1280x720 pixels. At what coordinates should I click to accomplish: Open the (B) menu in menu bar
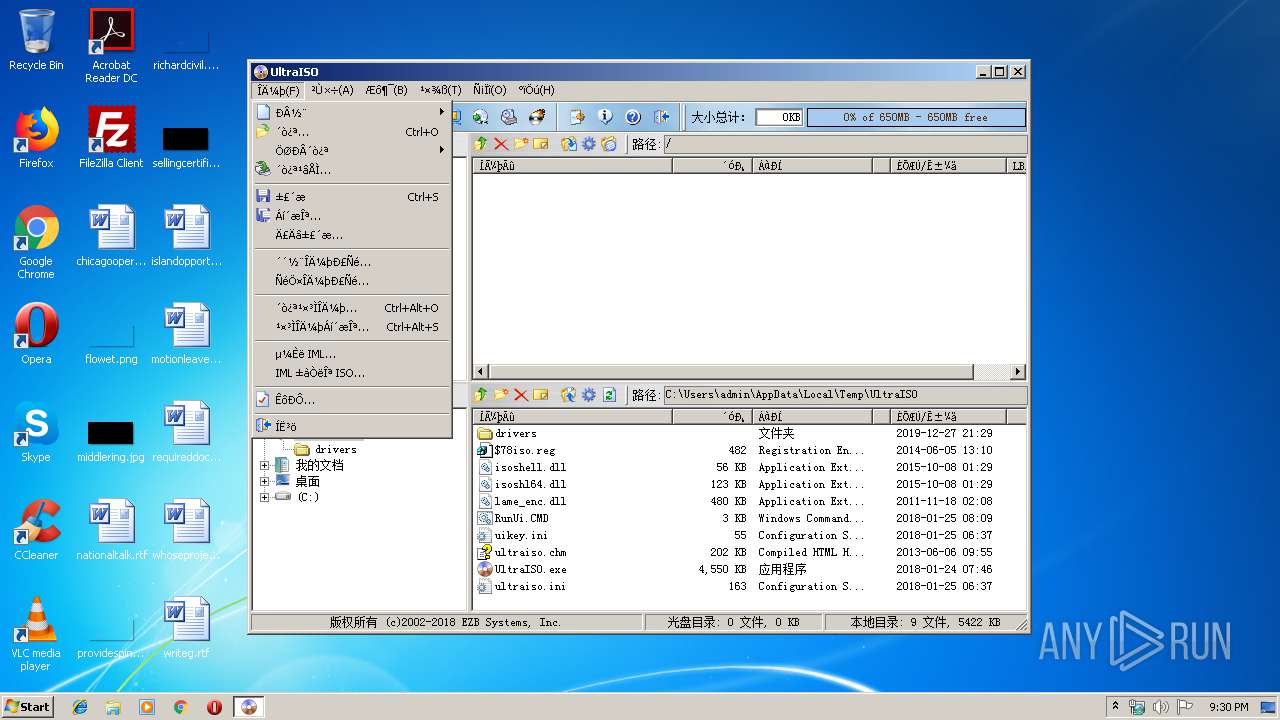(x=386, y=90)
